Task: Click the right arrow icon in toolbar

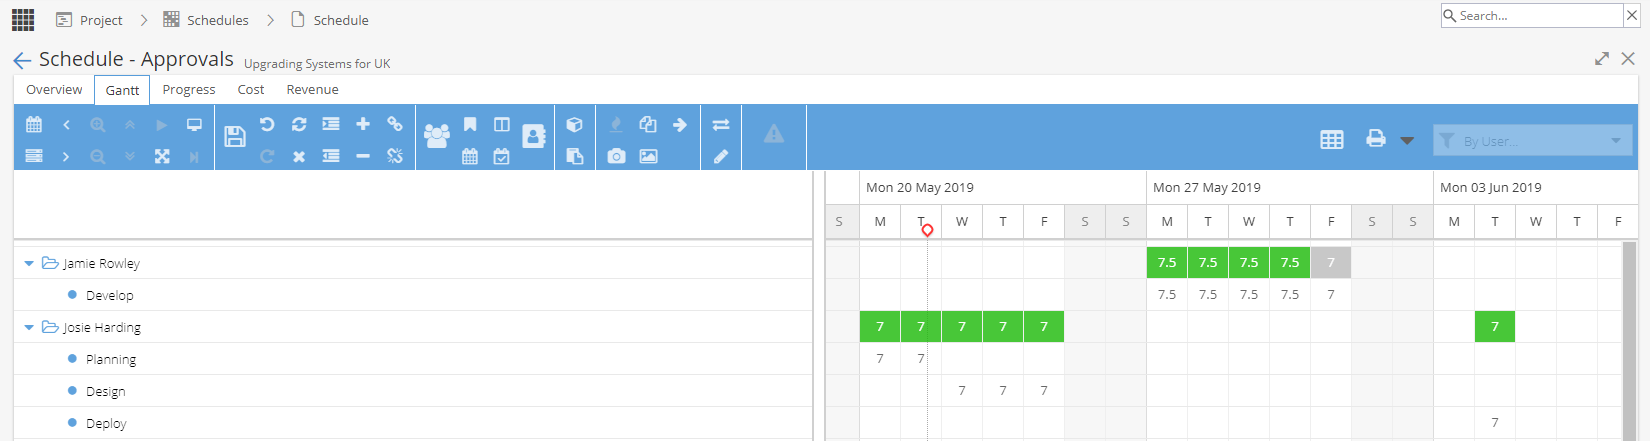Action: [680, 124]
